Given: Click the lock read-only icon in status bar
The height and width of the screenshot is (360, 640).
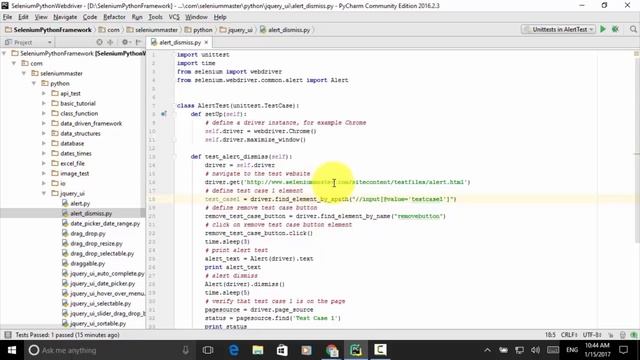Looking at the screenshot, I should coord(611,335).
